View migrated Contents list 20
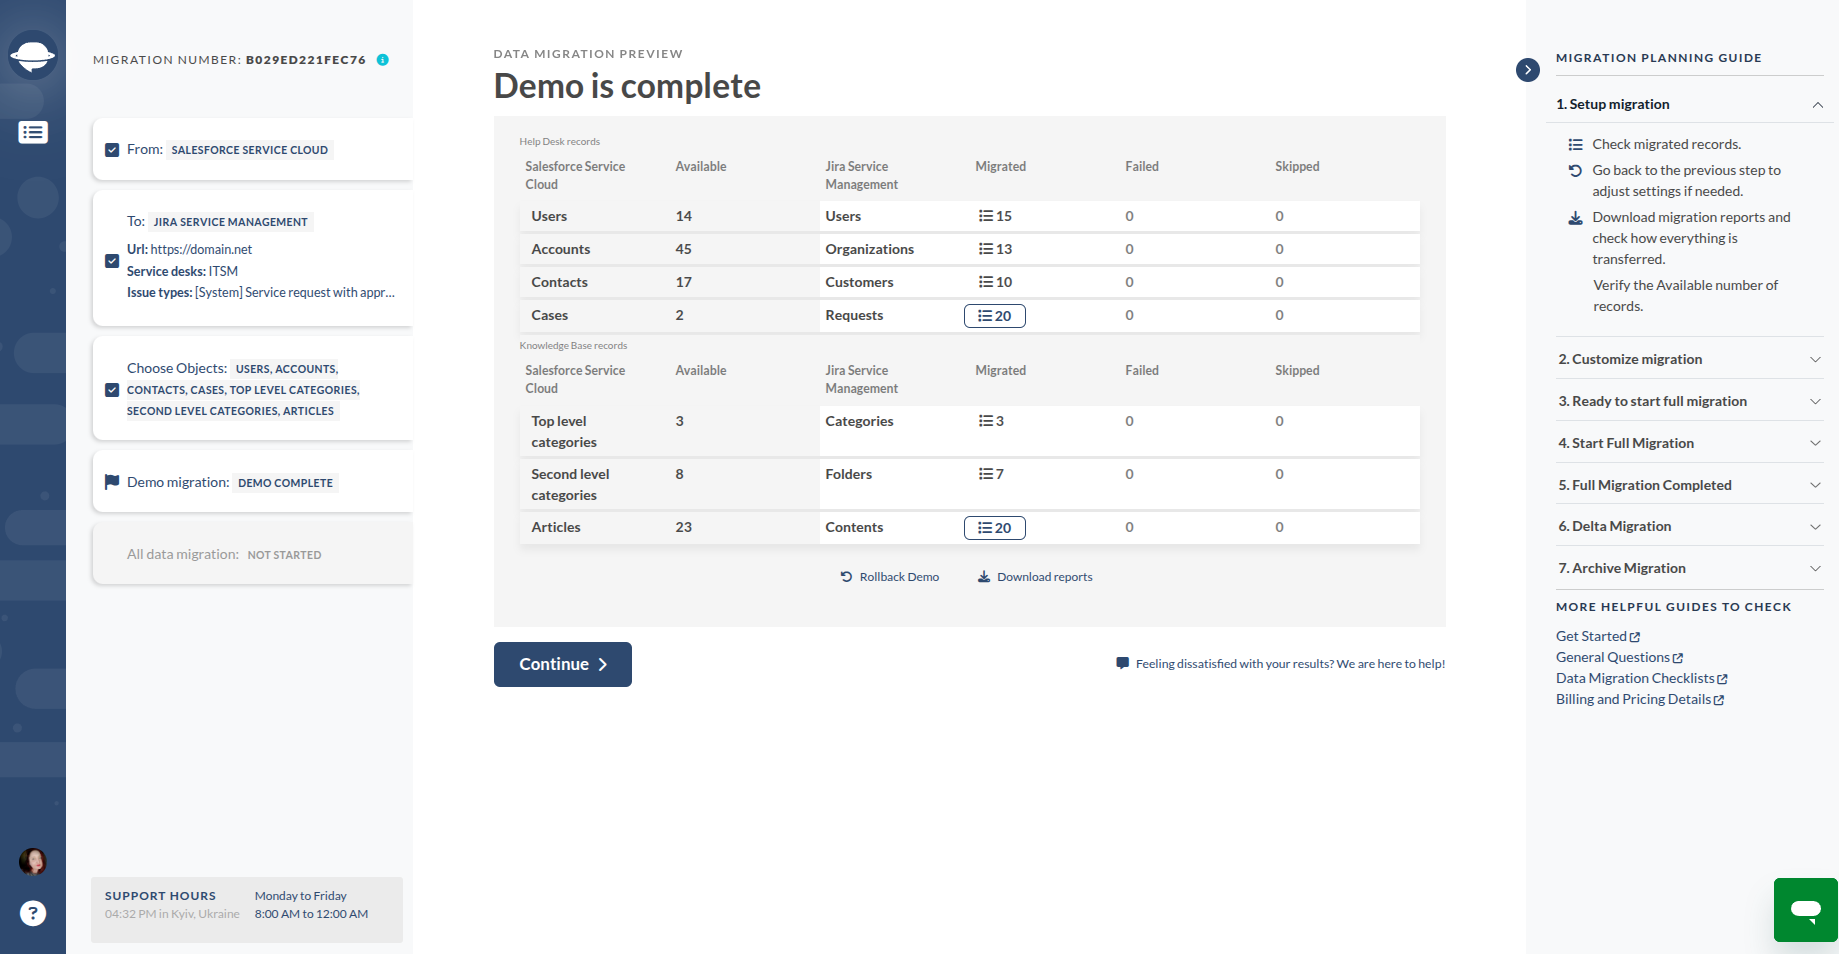The height and width of the screenshot is (954, 1839). [995, 528]
